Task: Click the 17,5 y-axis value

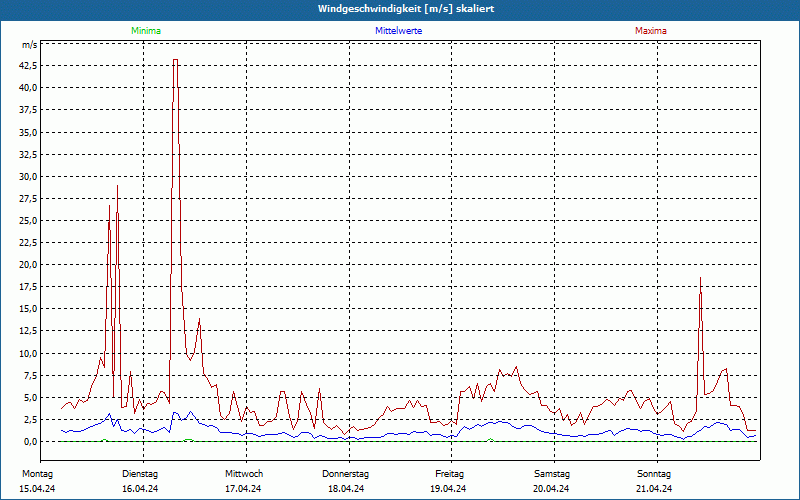Action: click(x=28, y=287)
